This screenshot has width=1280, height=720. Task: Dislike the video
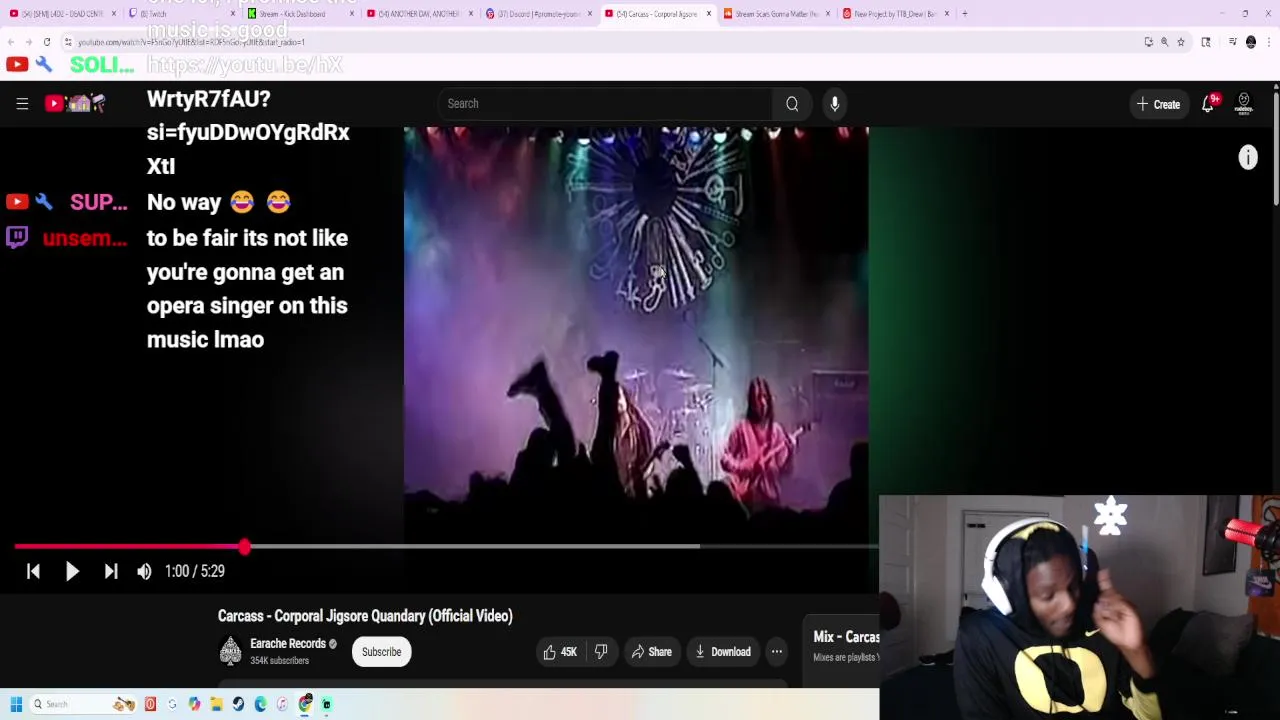(601, 652)
